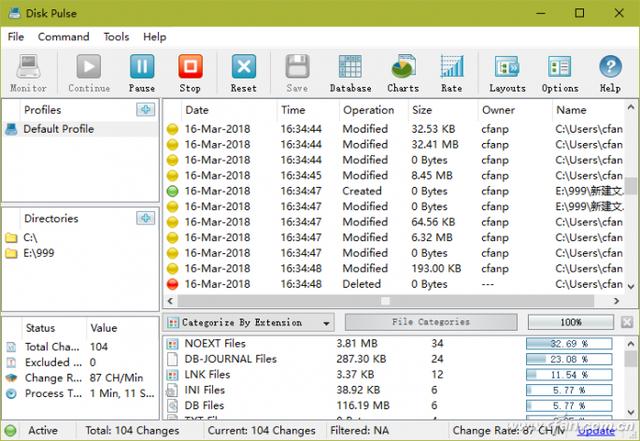Screen dimensions: 640x441
Task: Open the Options toolbar icon
Action: coord(560,67)
